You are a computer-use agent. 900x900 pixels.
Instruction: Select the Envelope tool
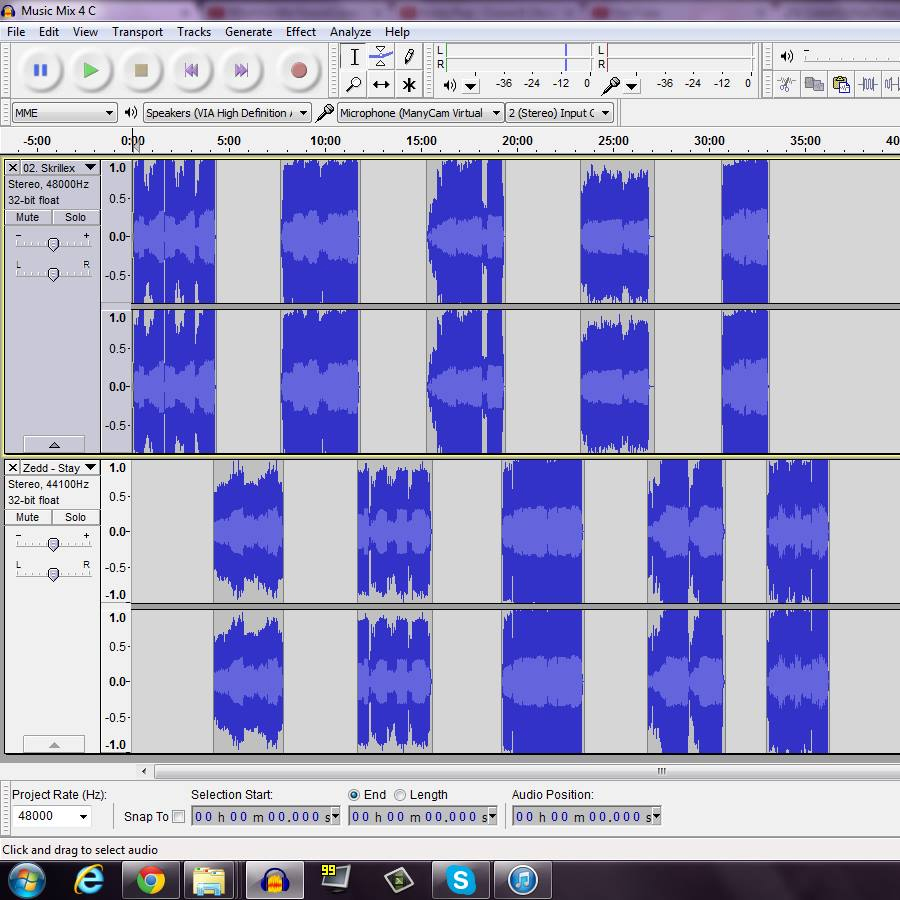click(381, 57)
